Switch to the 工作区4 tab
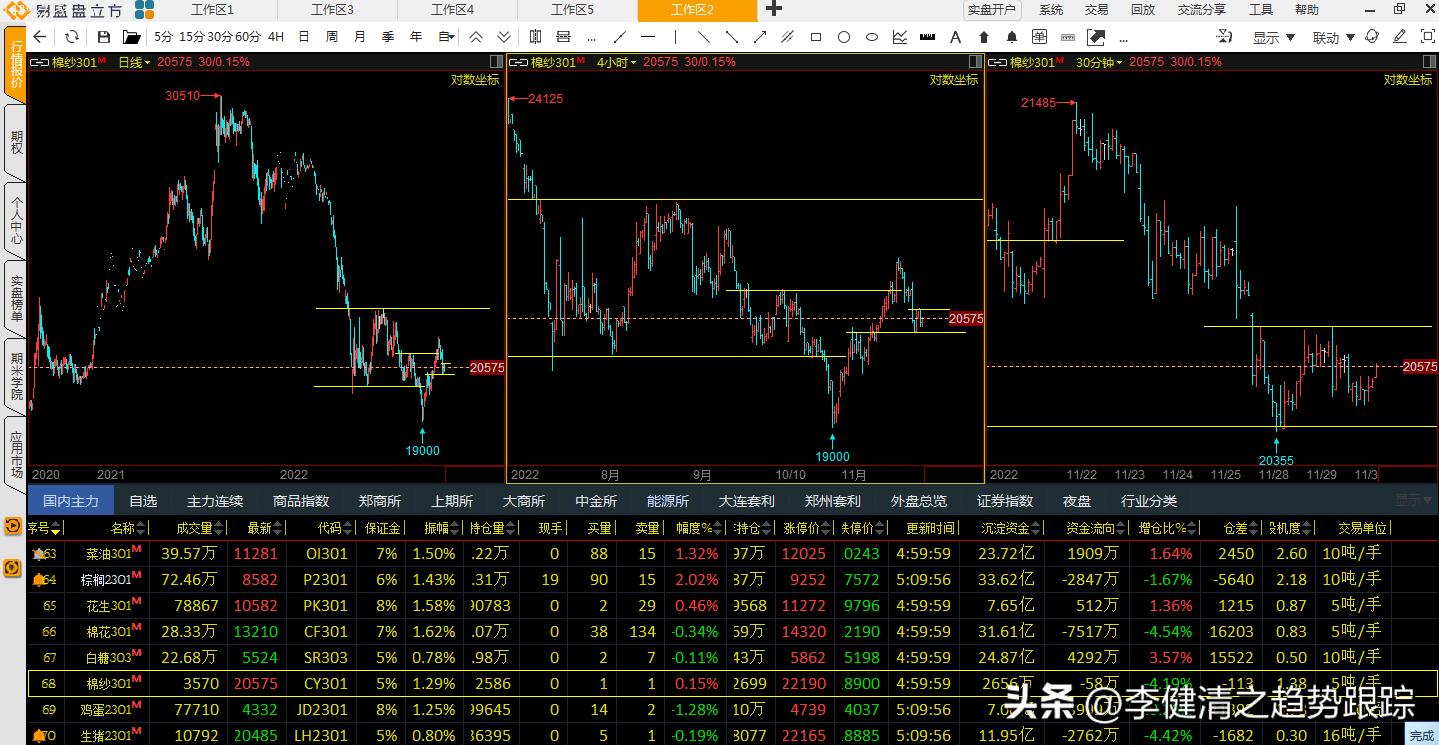The width and height of the screenshot is (1439, 745). 452,10
